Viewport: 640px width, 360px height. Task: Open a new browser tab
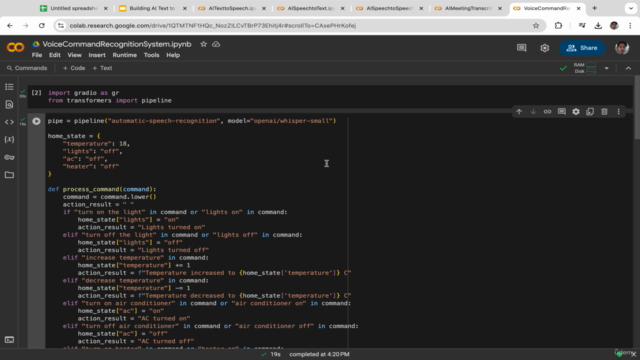[594, 8]
